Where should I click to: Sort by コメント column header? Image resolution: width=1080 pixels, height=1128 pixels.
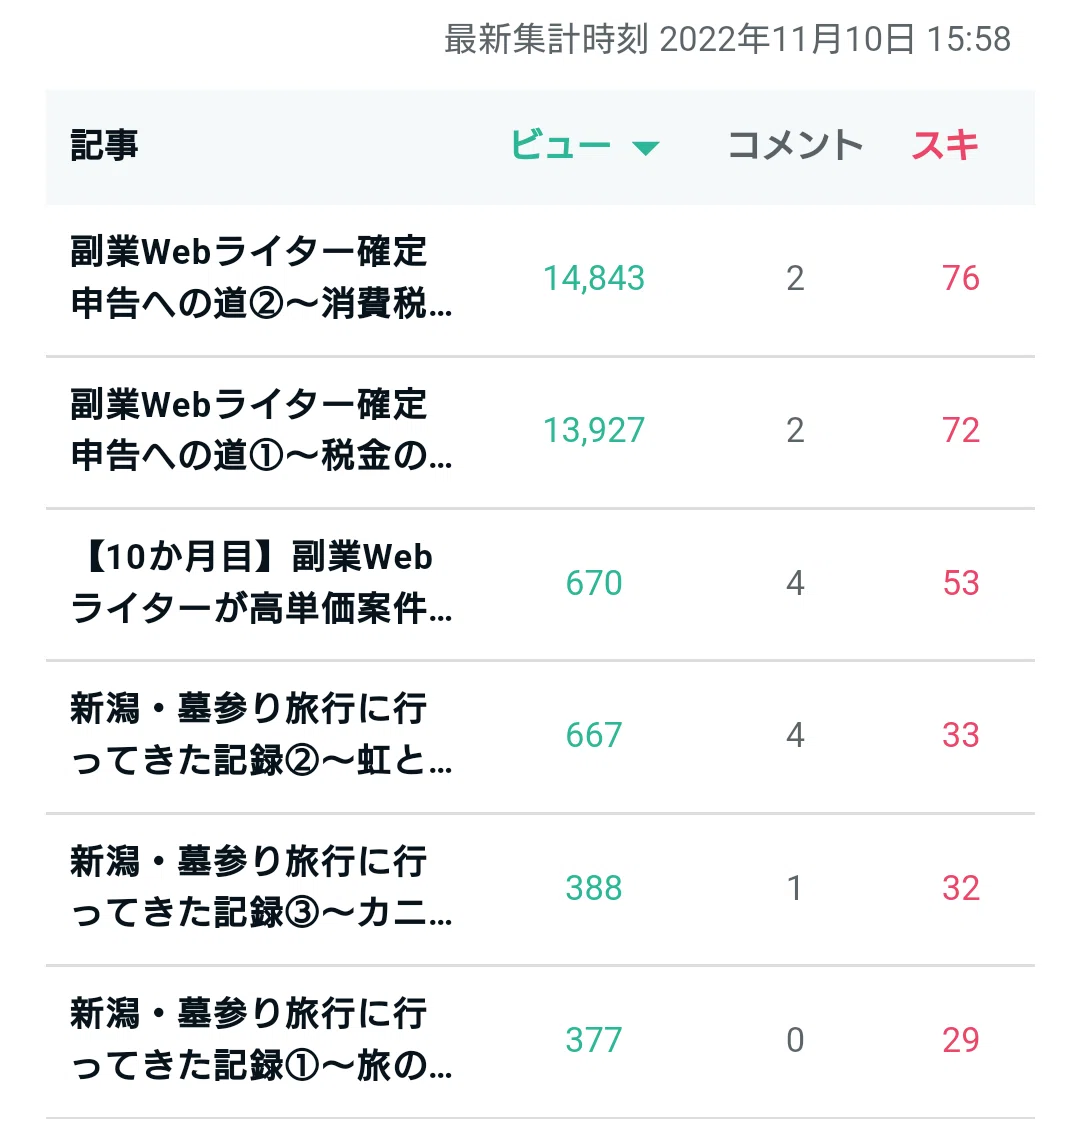point(795,145)
